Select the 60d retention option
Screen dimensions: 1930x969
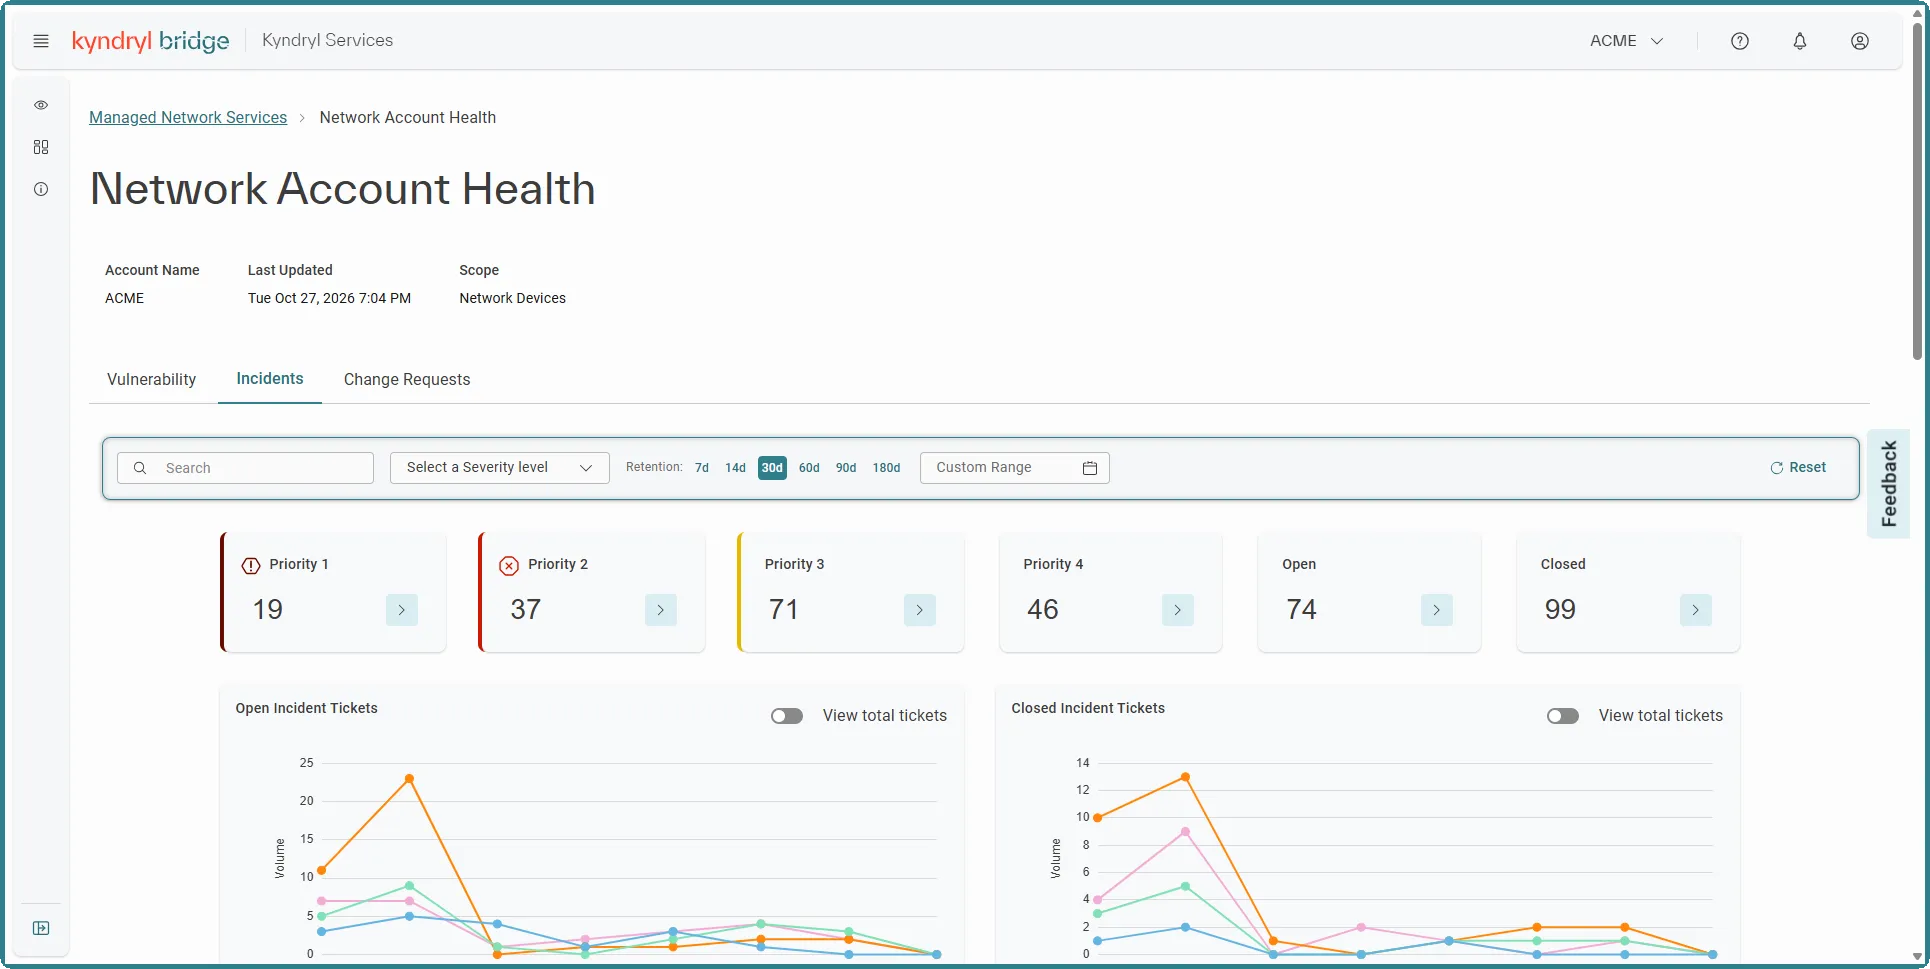point(809,468)
